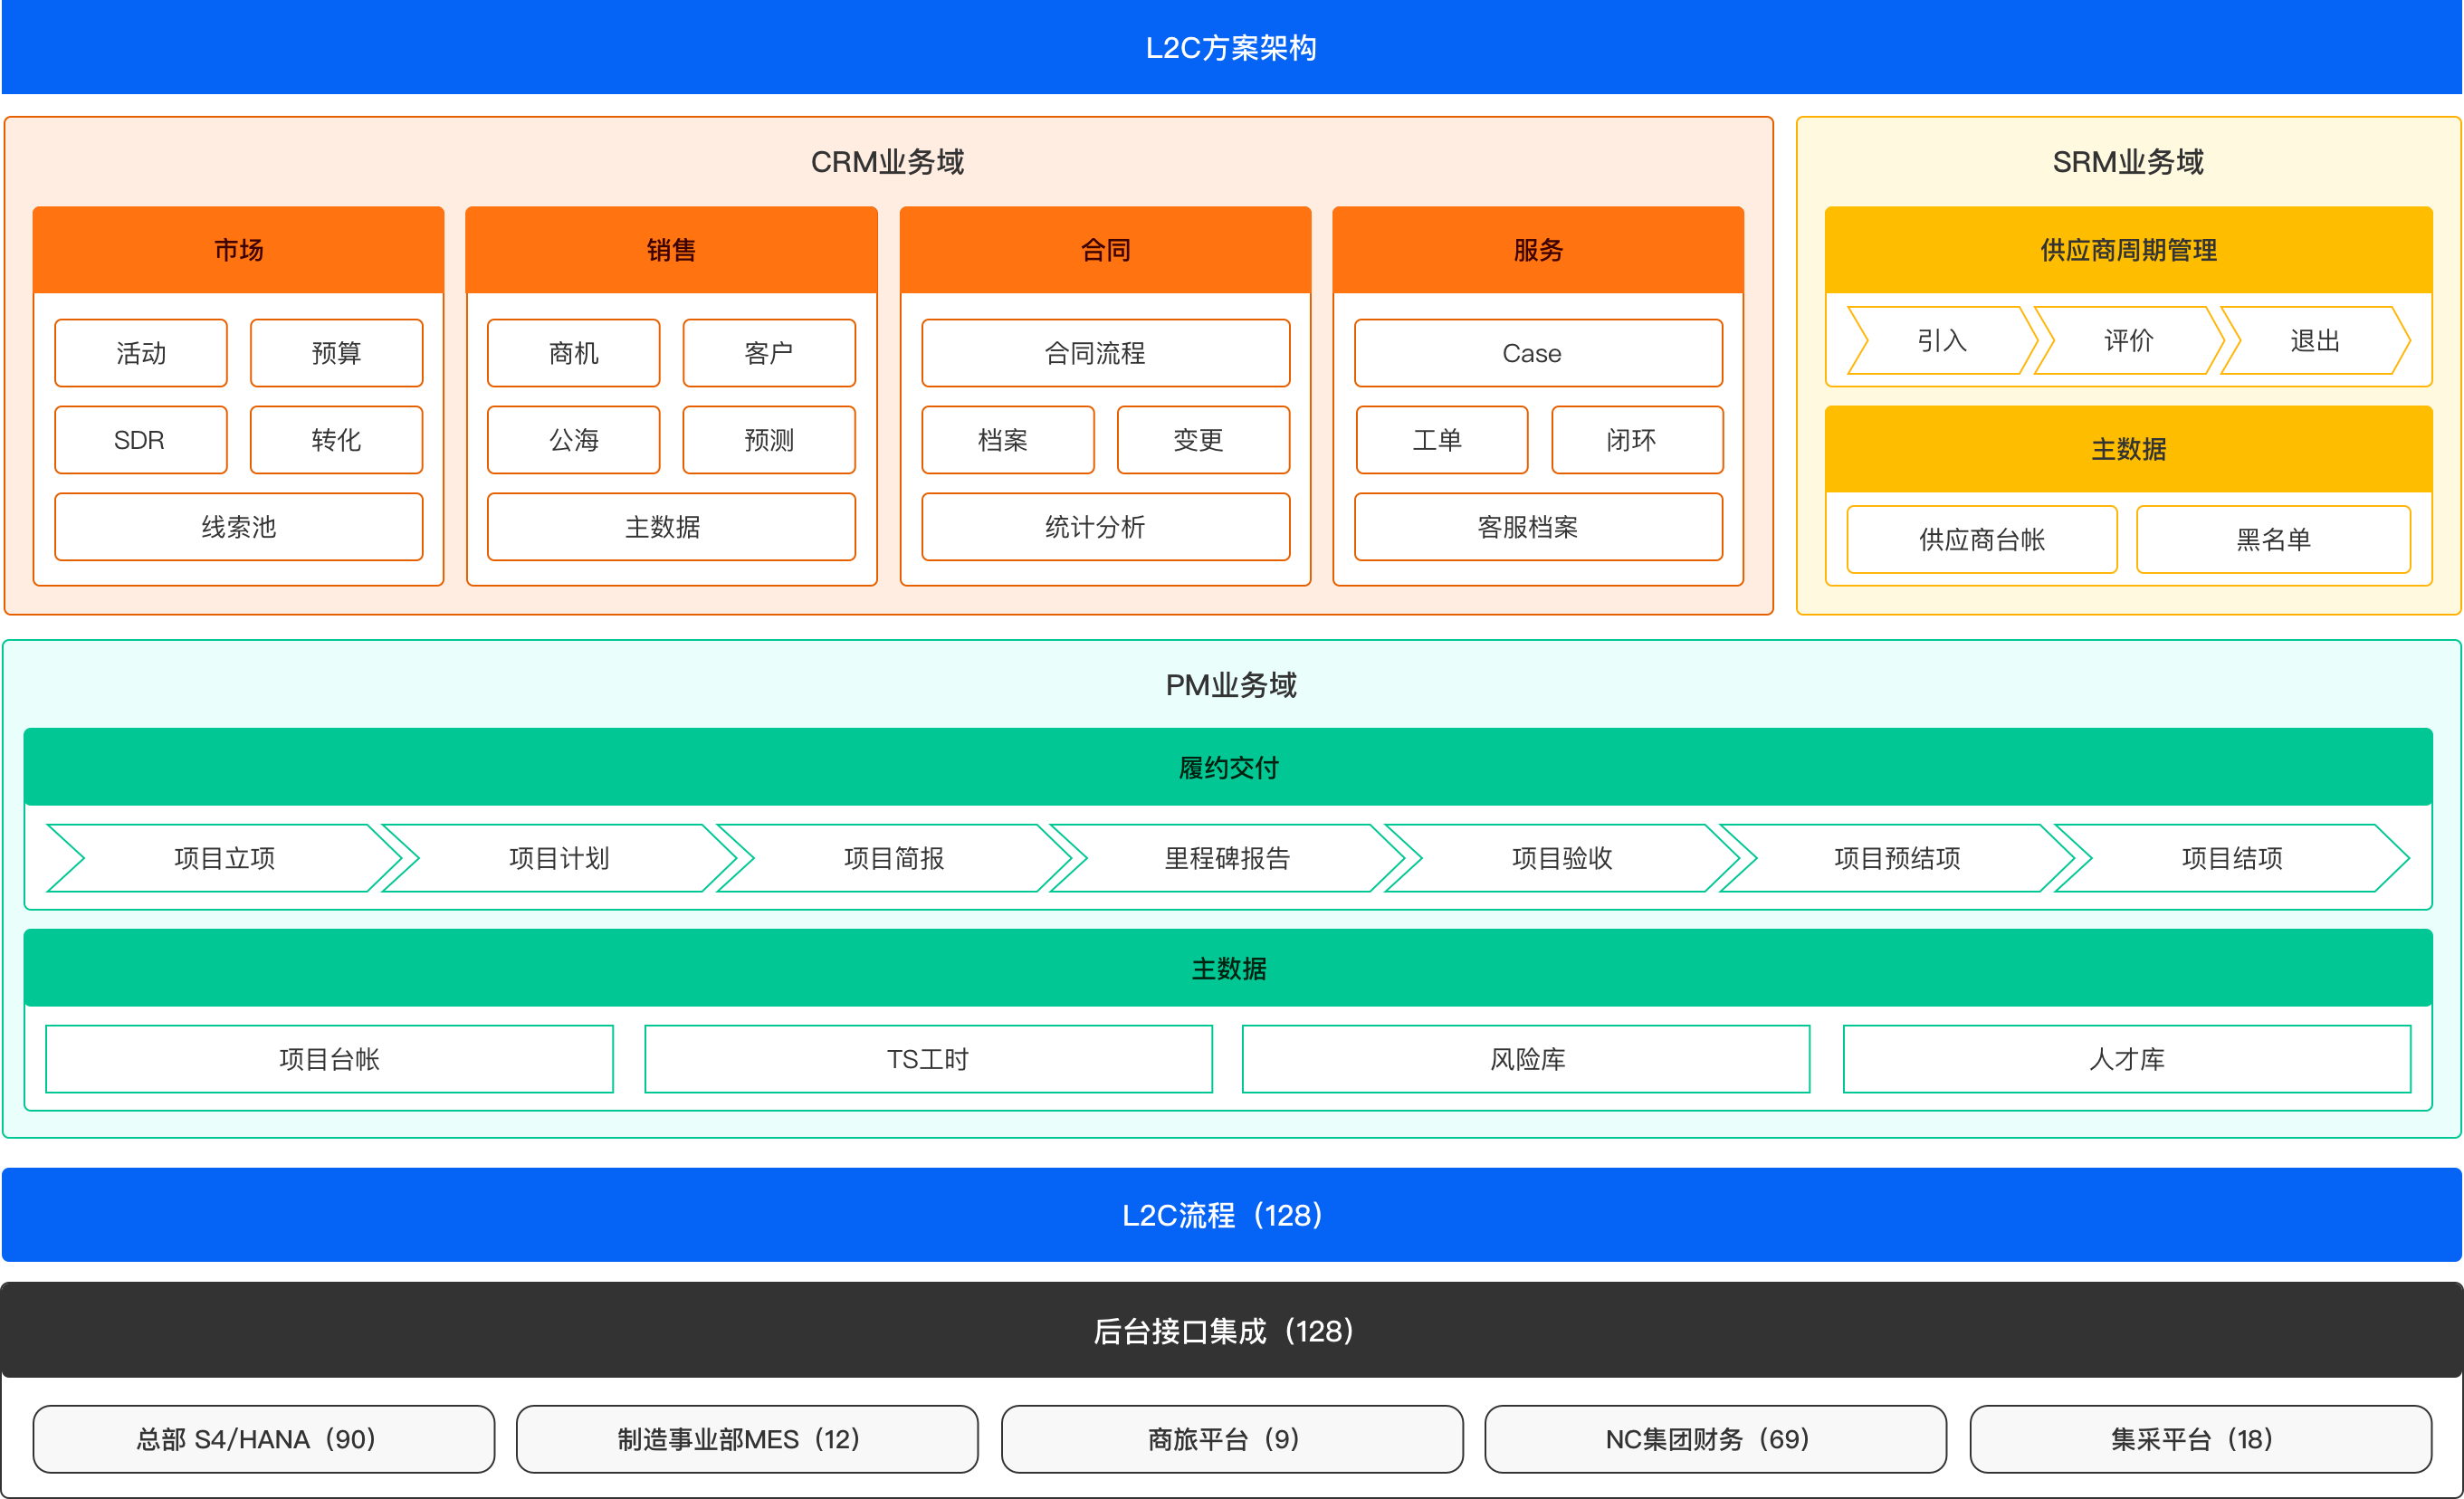This screenshot has height=1499, width=2464.
Task: Open the 统计分析 box
Action: (1106, 527)
